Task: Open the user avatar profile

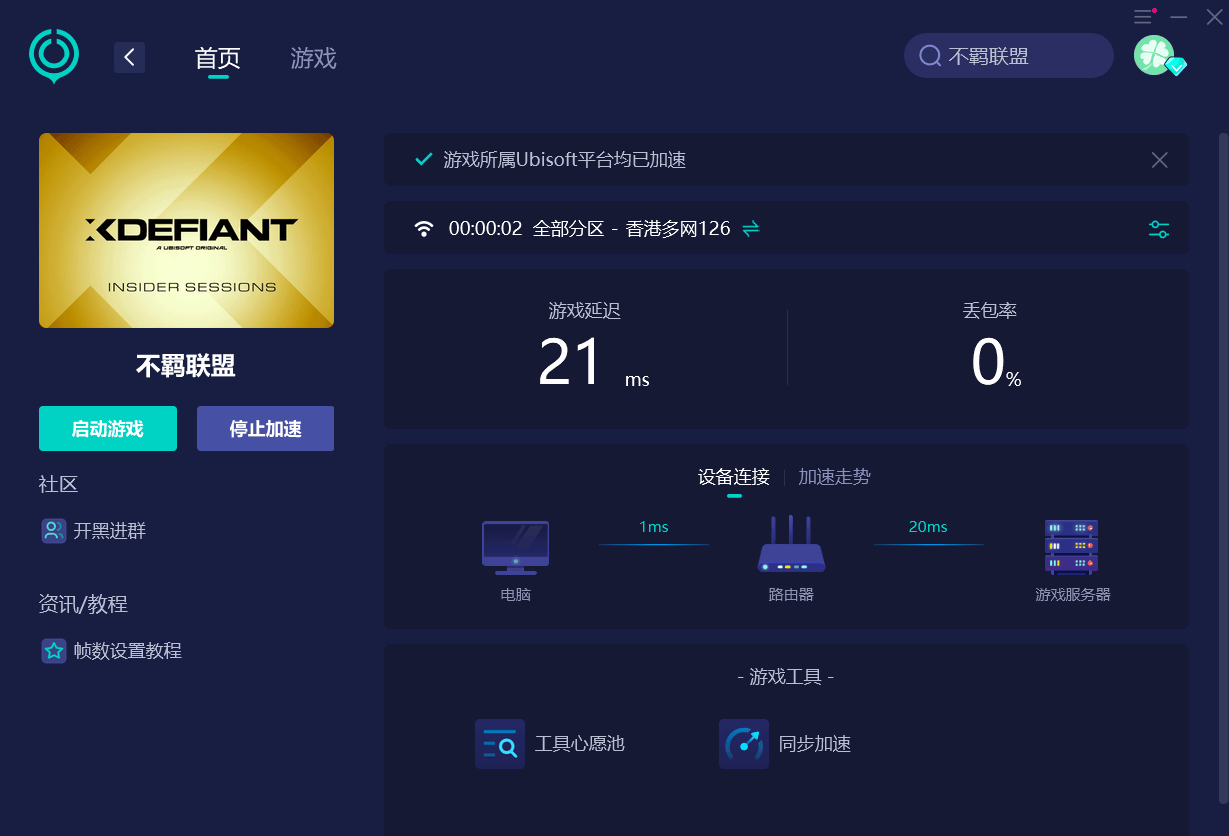Action: coord(1154,55)
